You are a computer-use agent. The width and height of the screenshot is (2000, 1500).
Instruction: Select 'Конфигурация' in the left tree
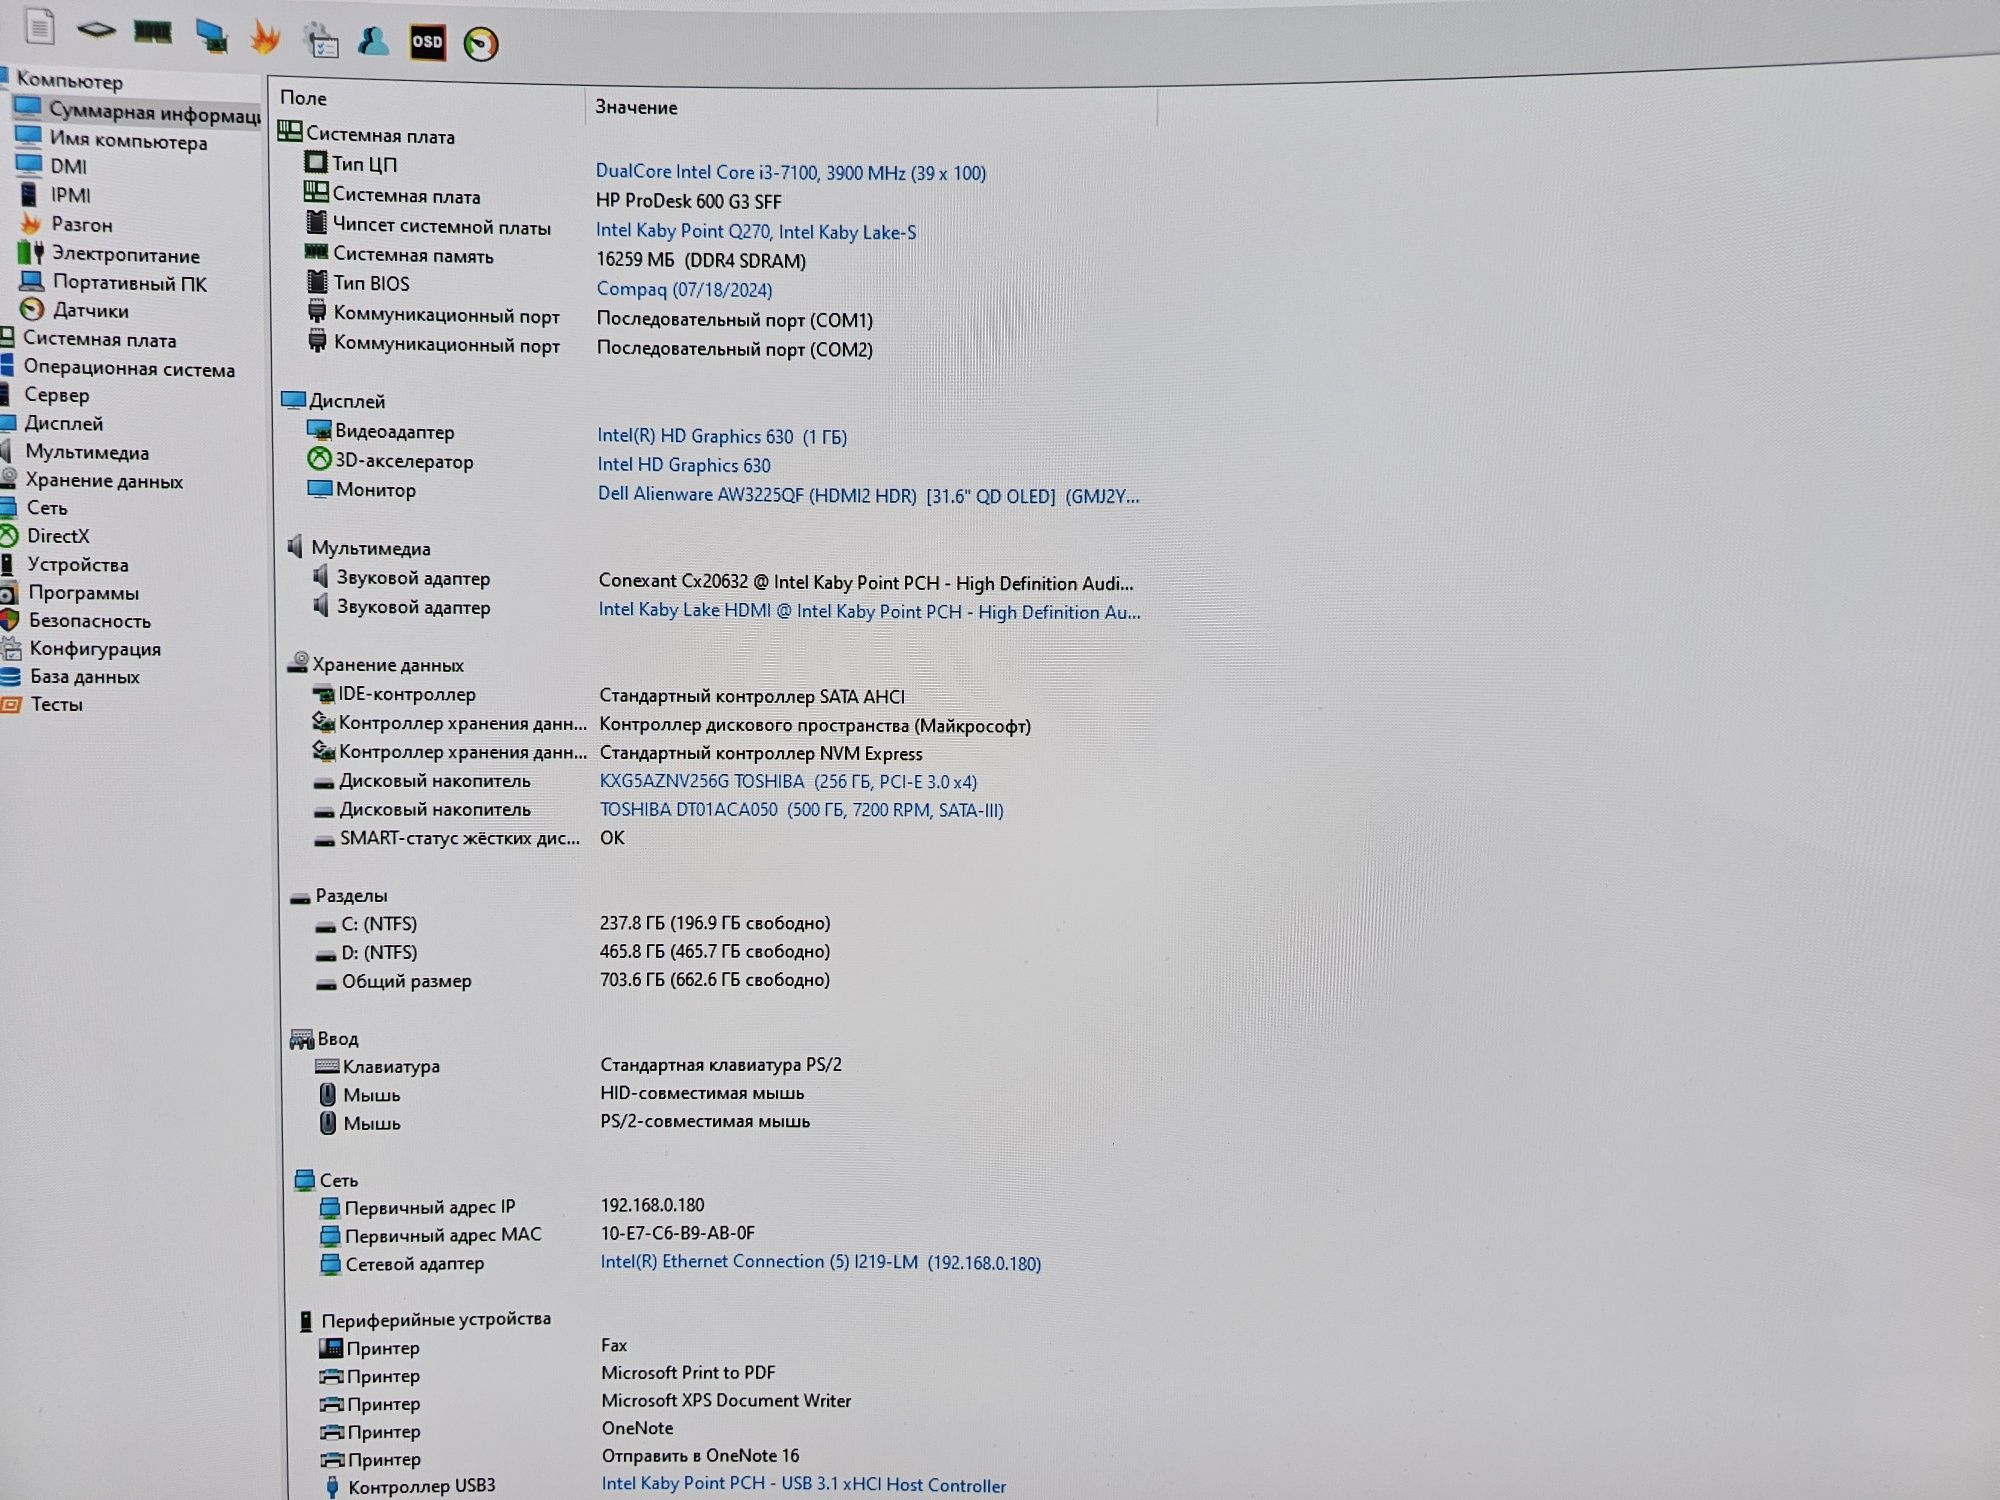pyautogui.click(x=95, y=649)
